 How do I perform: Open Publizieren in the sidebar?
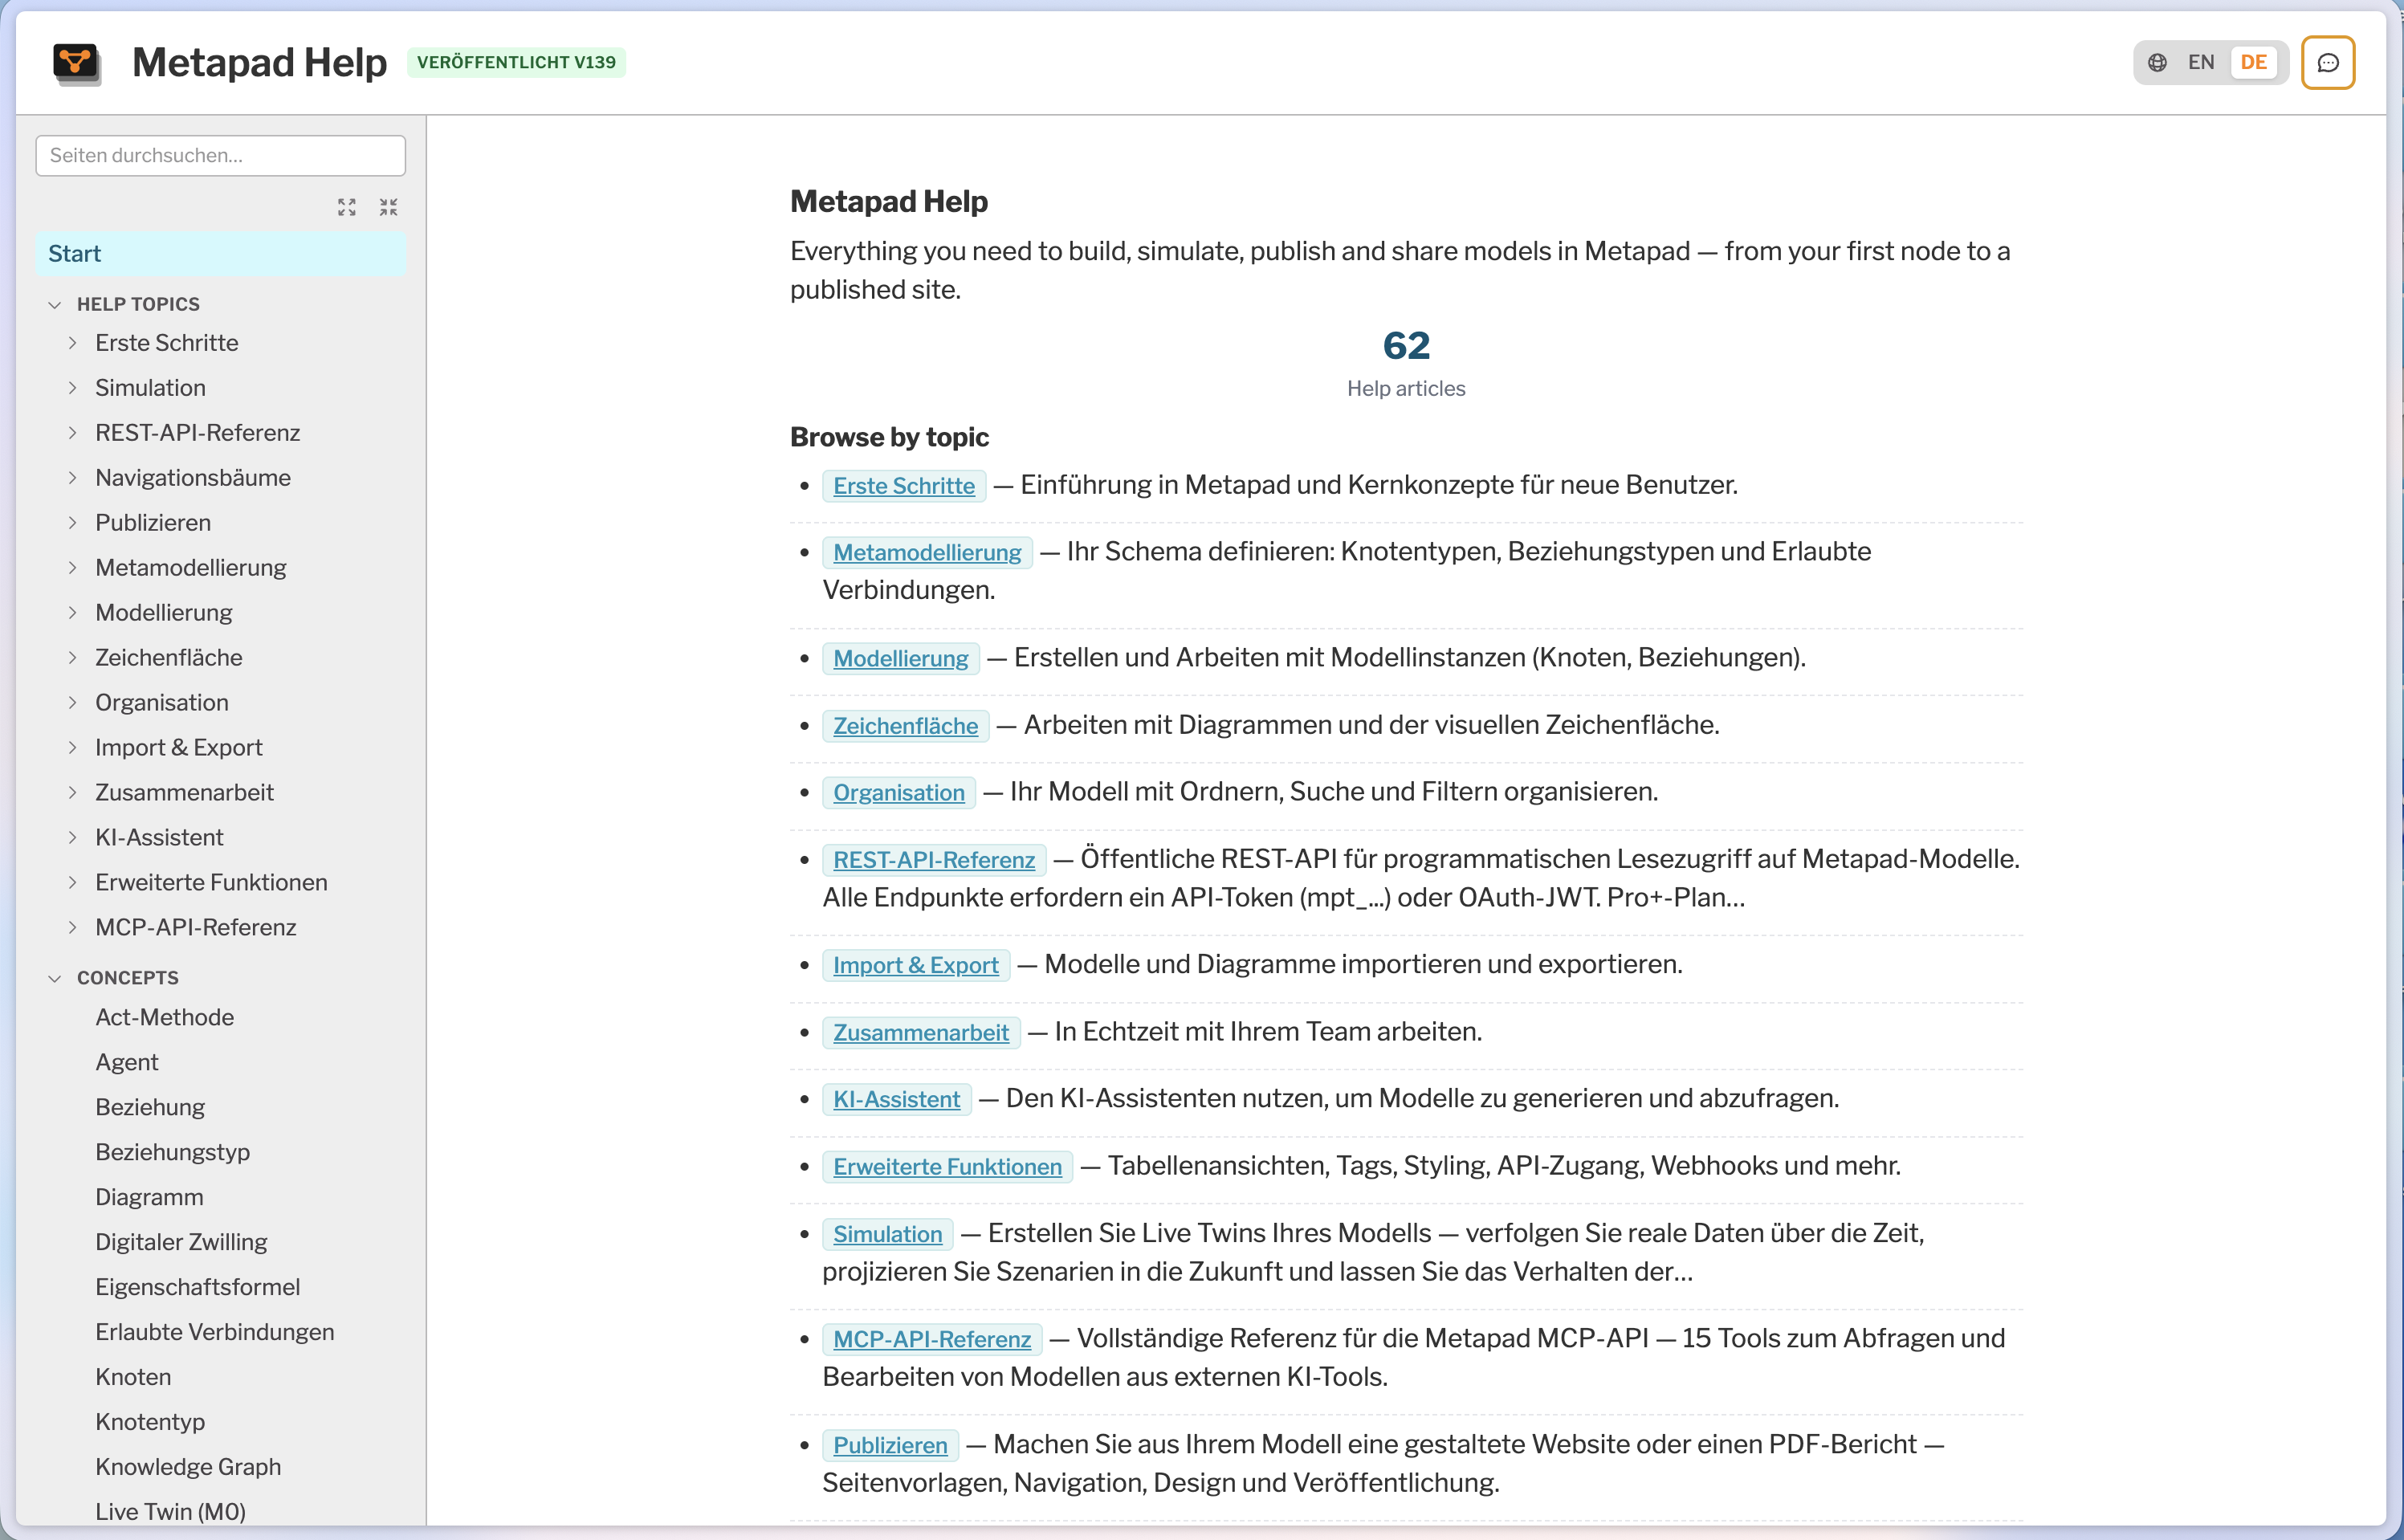[153, 523]
